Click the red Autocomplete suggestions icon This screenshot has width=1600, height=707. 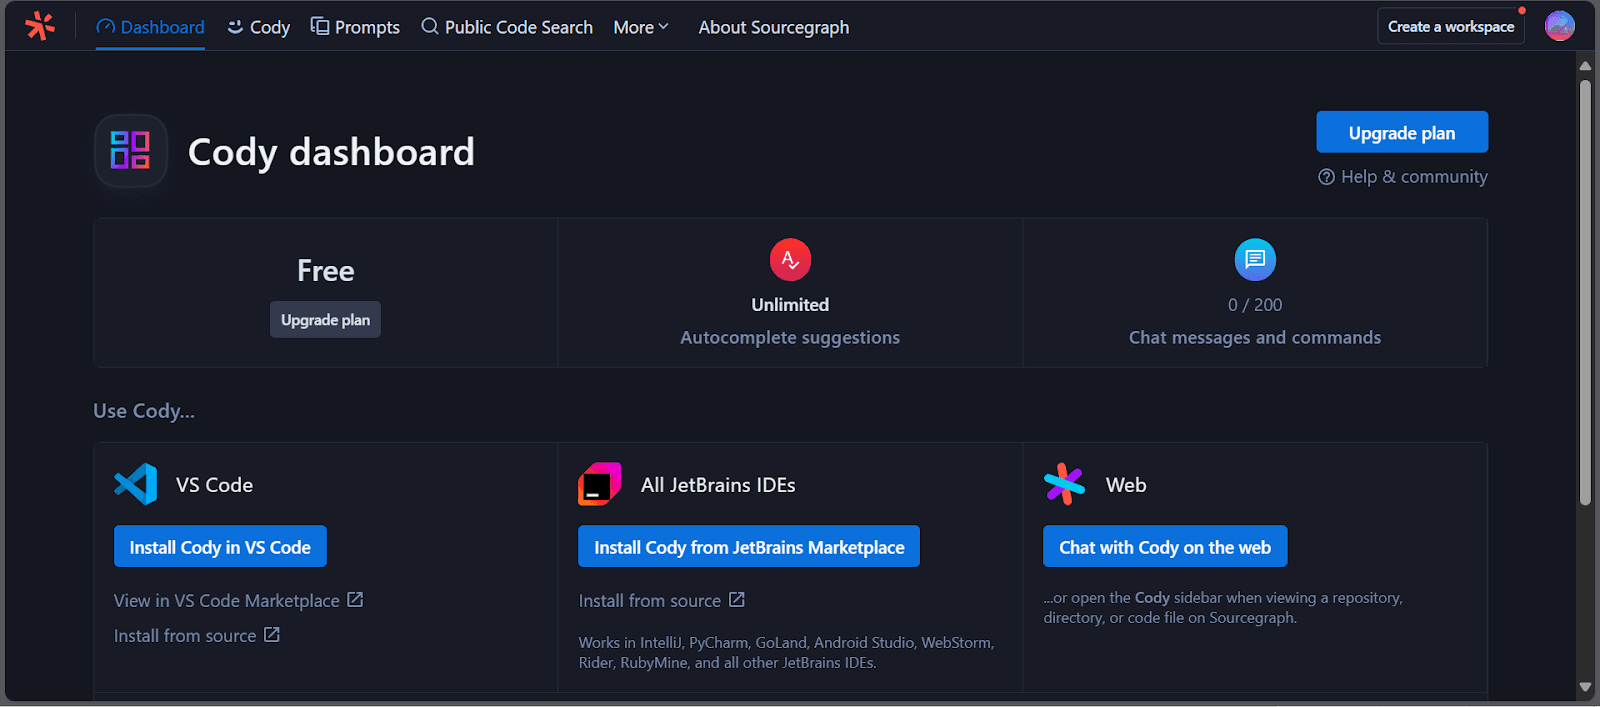[x=790, y=260]
